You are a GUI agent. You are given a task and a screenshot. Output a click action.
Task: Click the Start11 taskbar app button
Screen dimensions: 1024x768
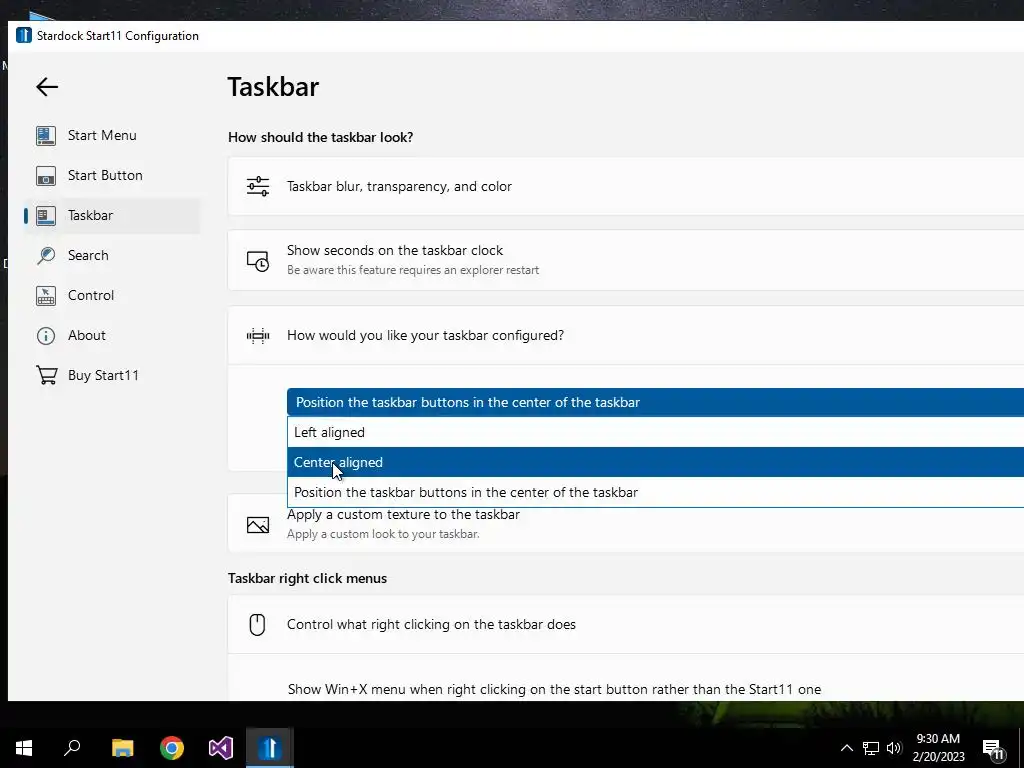coord(270,748)
